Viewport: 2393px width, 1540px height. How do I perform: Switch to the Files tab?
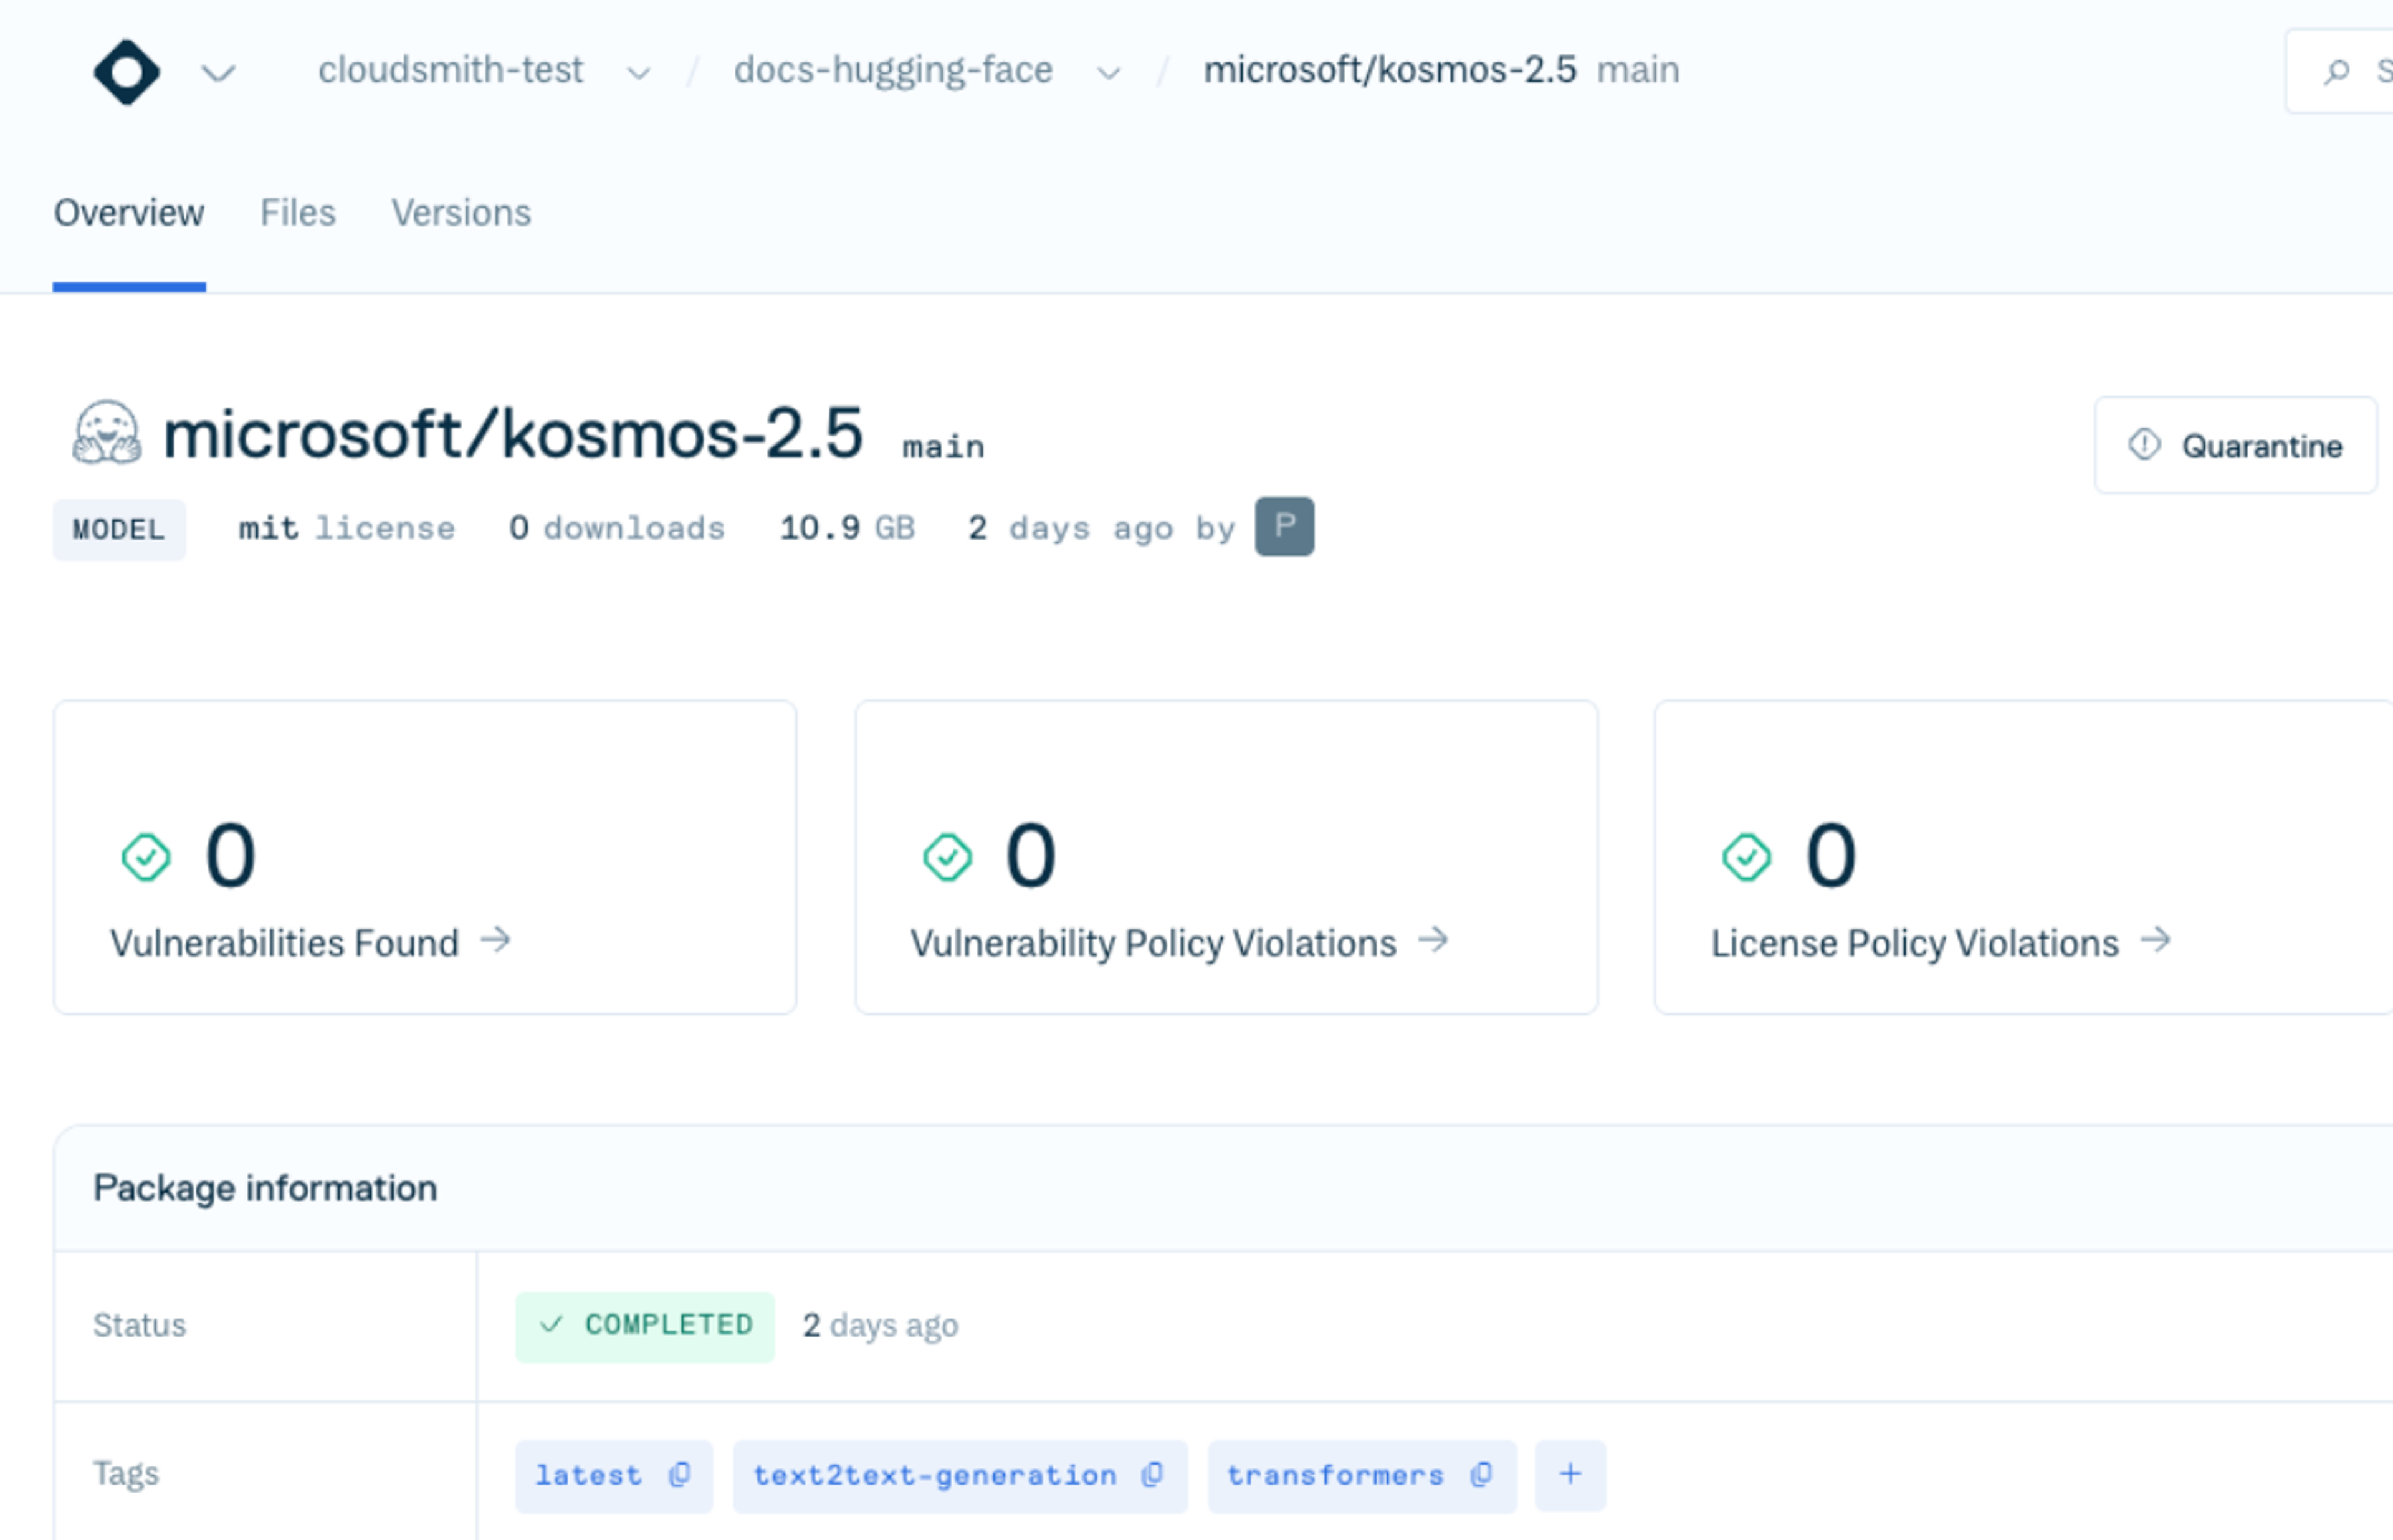pos(298,213)
